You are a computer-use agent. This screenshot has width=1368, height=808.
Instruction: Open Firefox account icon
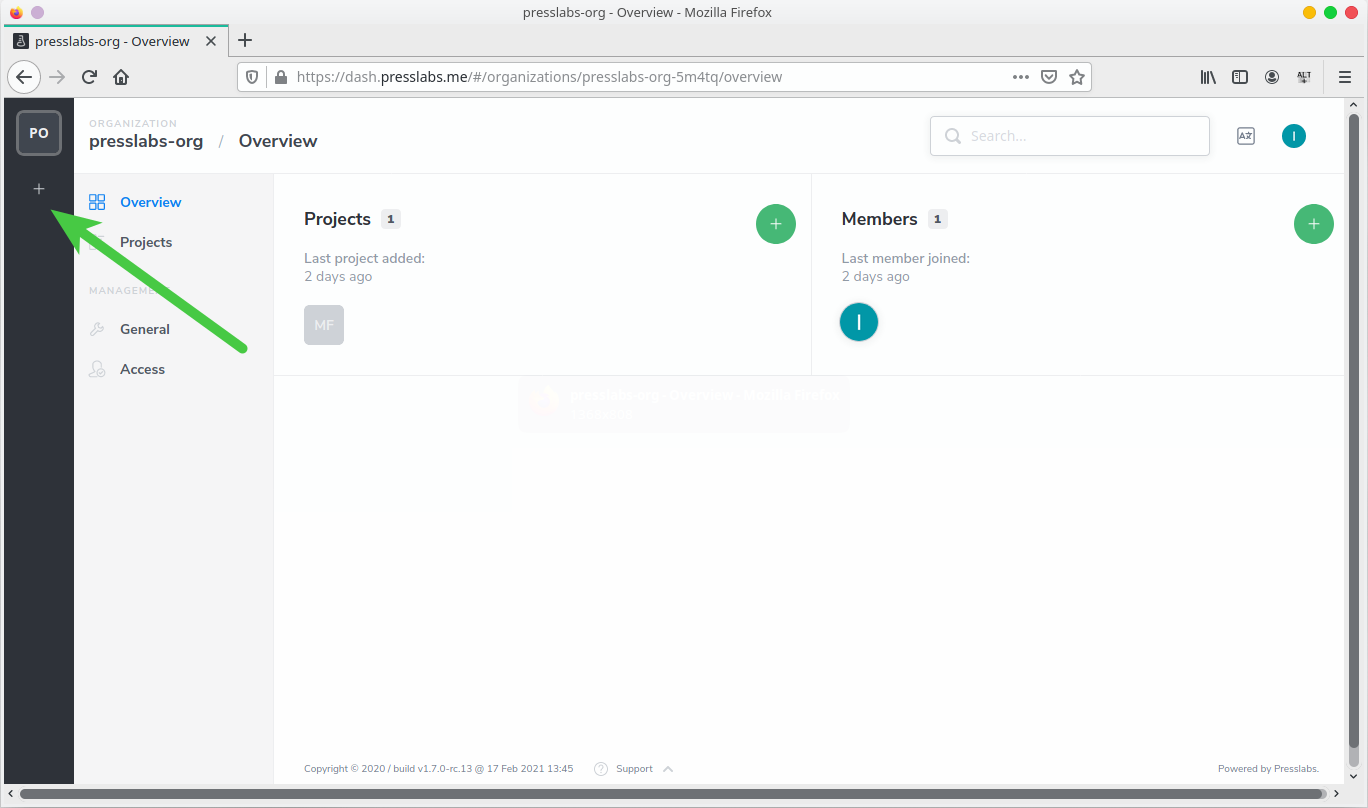click(x=1272, y=77)
